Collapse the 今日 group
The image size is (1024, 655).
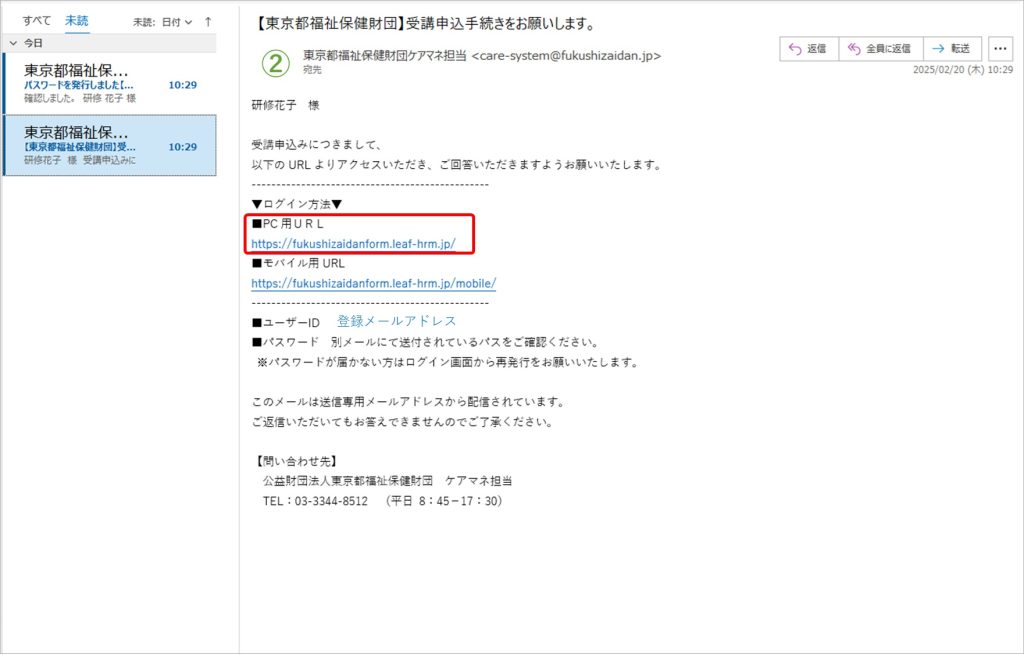click(x=12, y=43)
